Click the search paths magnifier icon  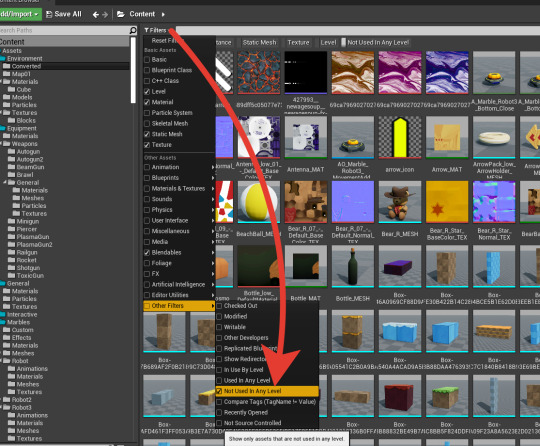coord(133,30)
